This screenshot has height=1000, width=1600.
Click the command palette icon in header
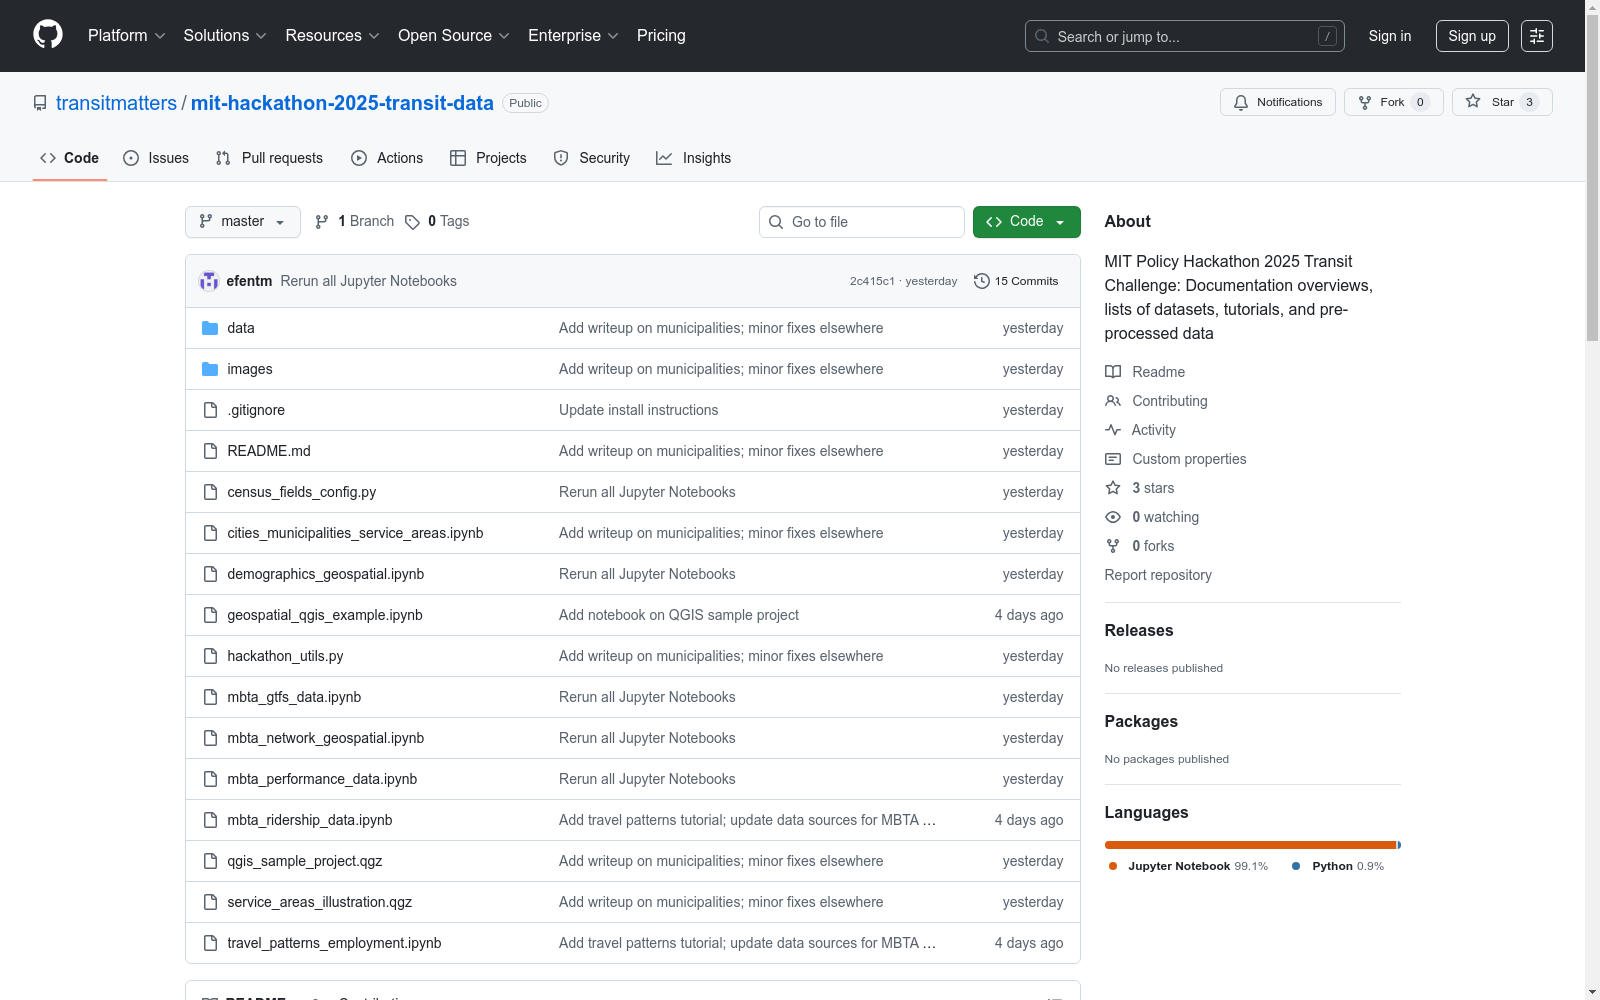(1537, 36)
